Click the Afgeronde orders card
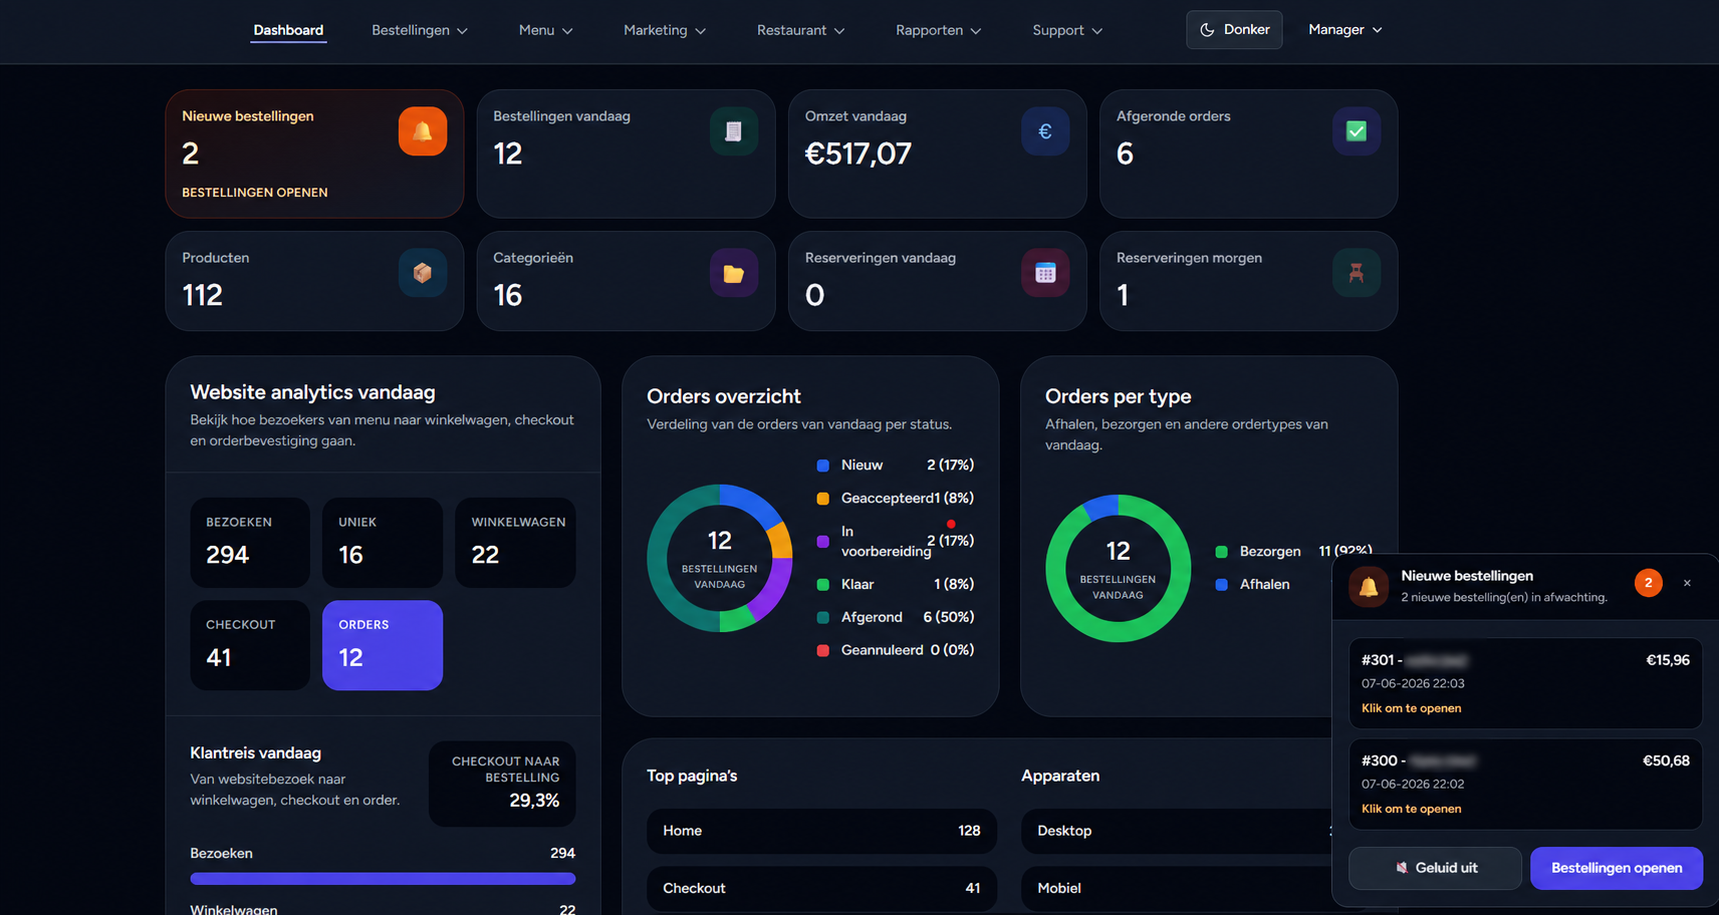 [x=1248, y=154]
